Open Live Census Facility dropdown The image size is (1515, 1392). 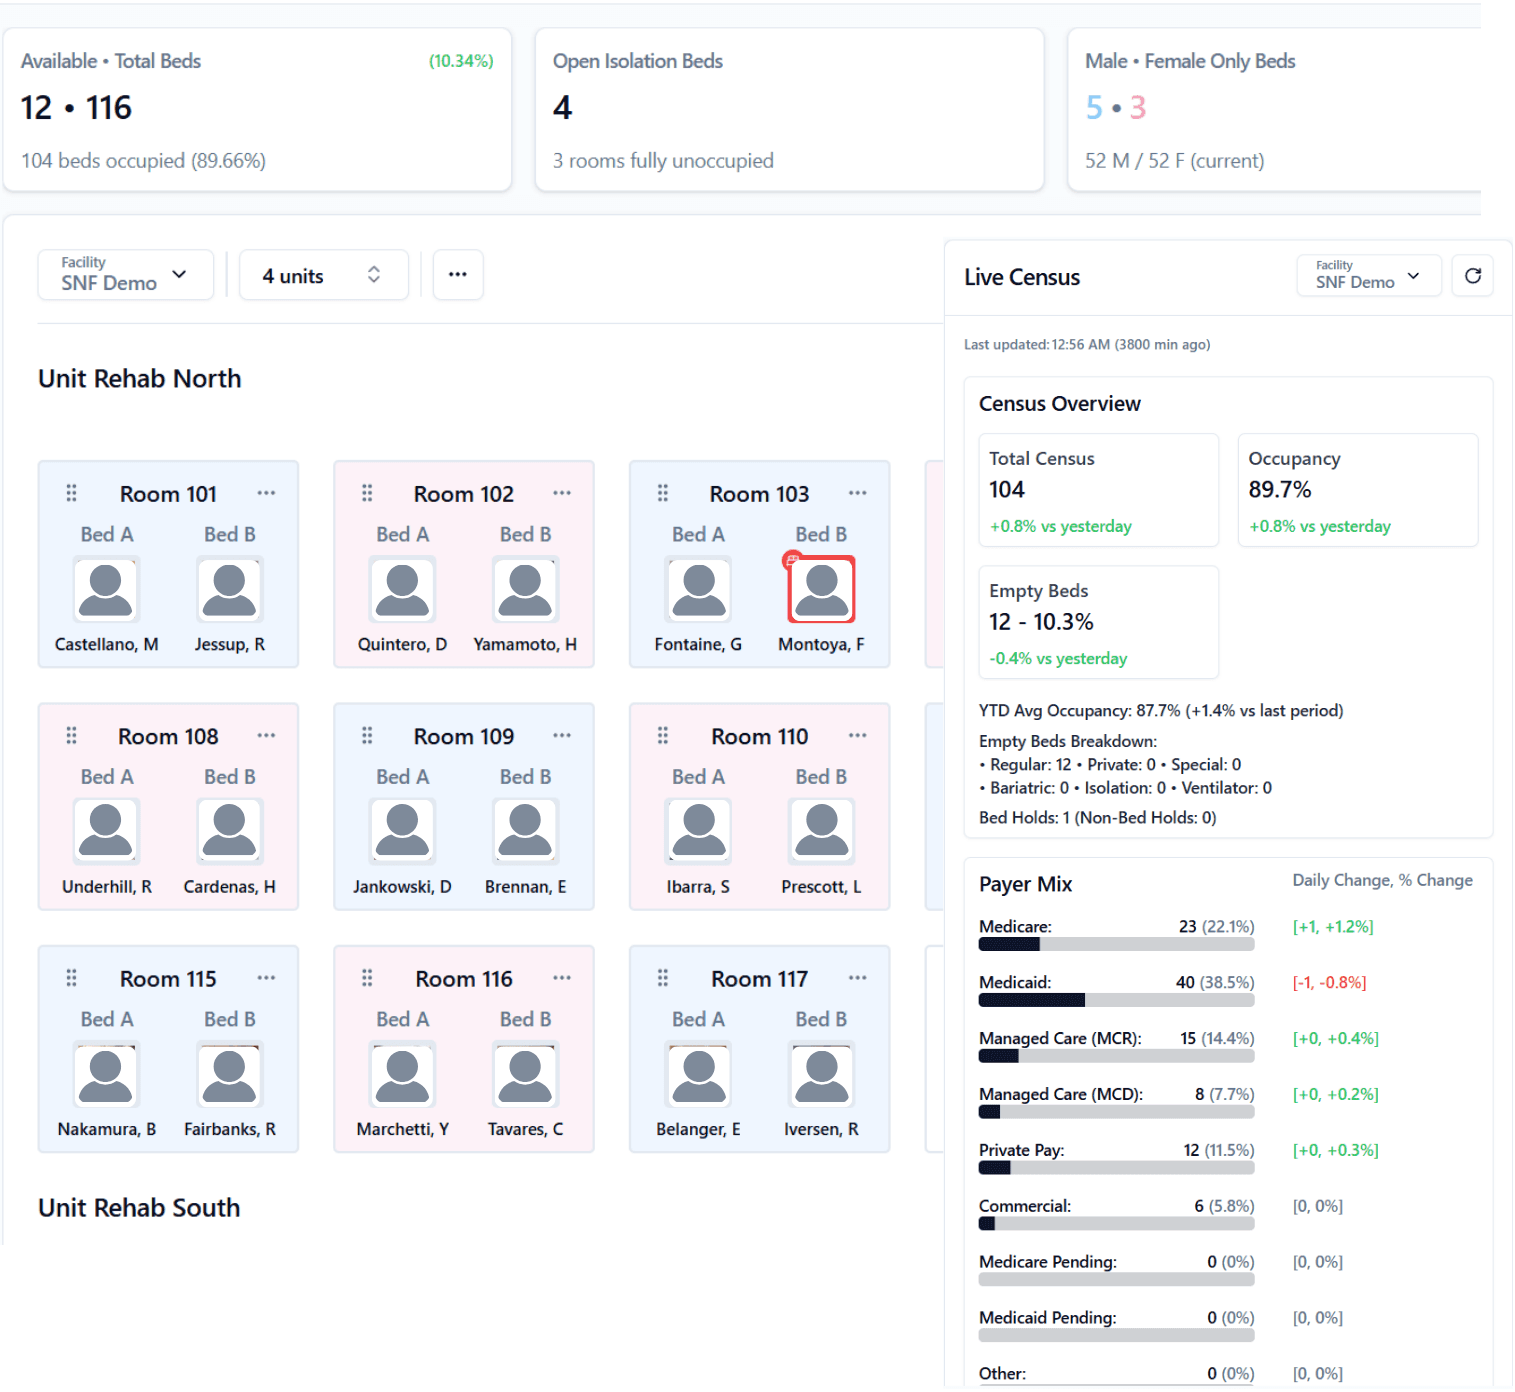point(1368,276)
